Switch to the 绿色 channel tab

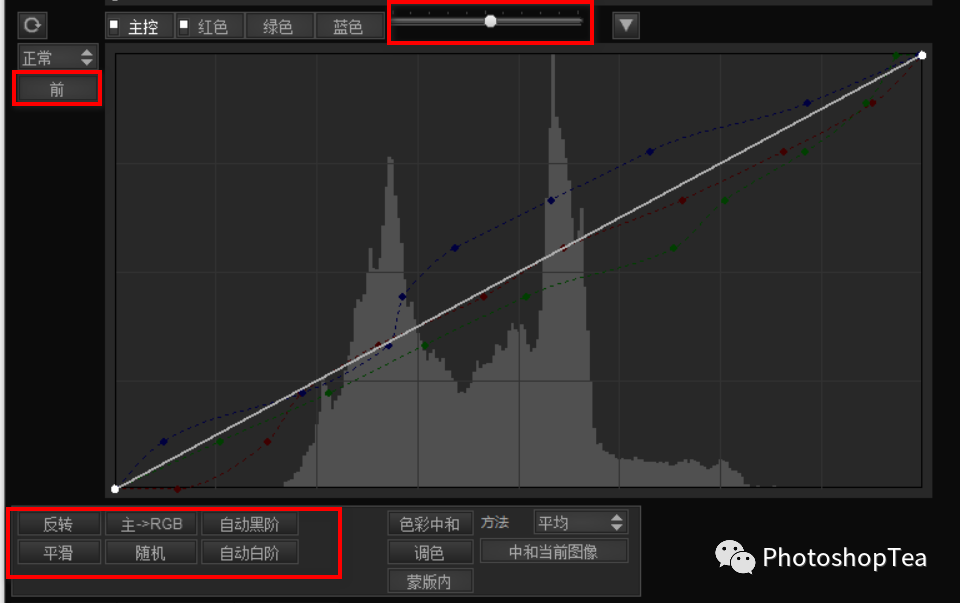[280, 25]
